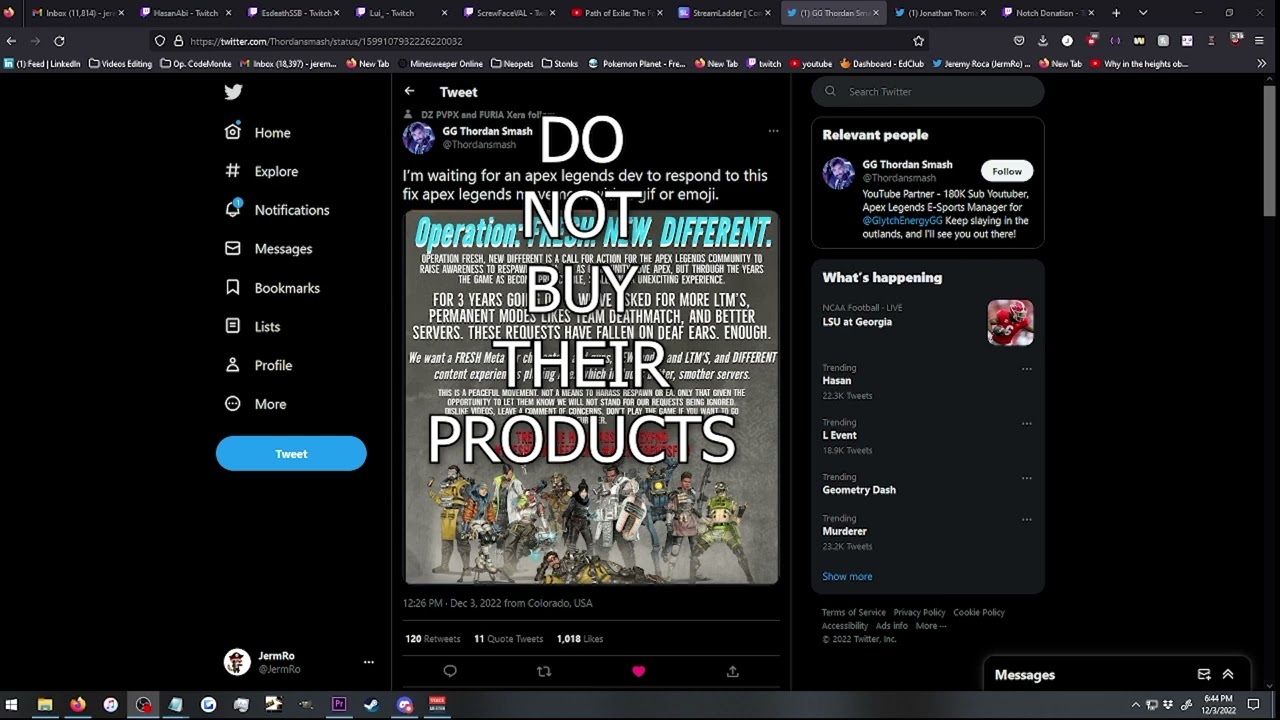Image resolution: width=1280 pixels, height=720 pixels.
Task: Open the 1,018 Likes list
Action: tap(580, 639)
